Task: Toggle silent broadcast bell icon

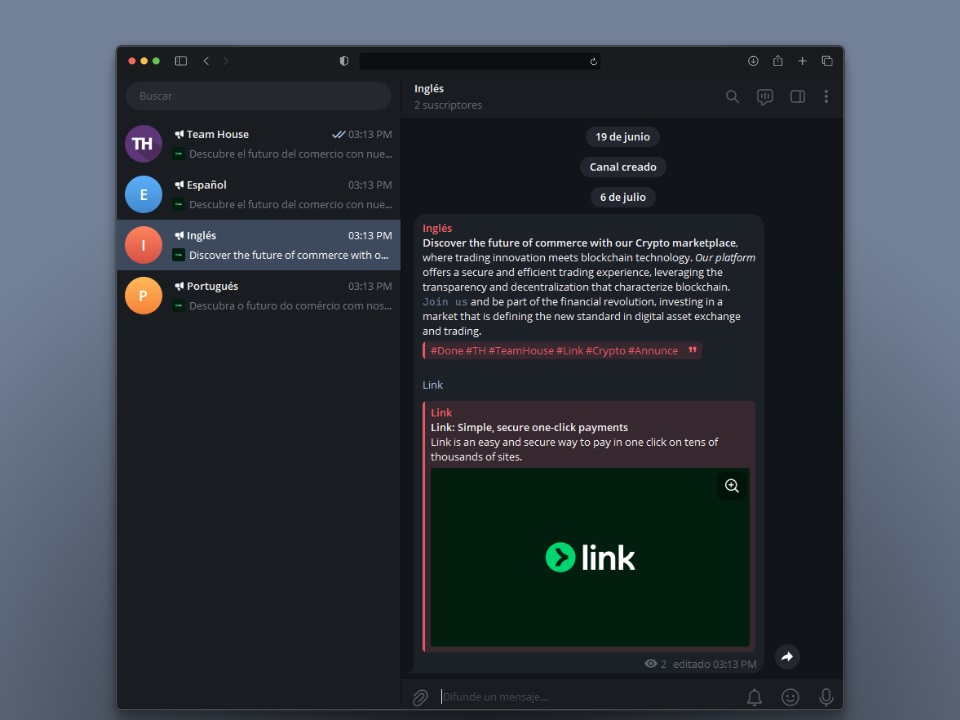Action: [755, 697]
